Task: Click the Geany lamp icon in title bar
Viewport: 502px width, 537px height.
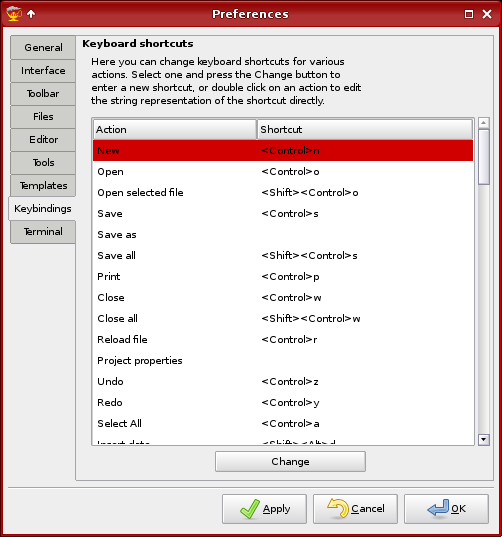Action: coord(14,14)
